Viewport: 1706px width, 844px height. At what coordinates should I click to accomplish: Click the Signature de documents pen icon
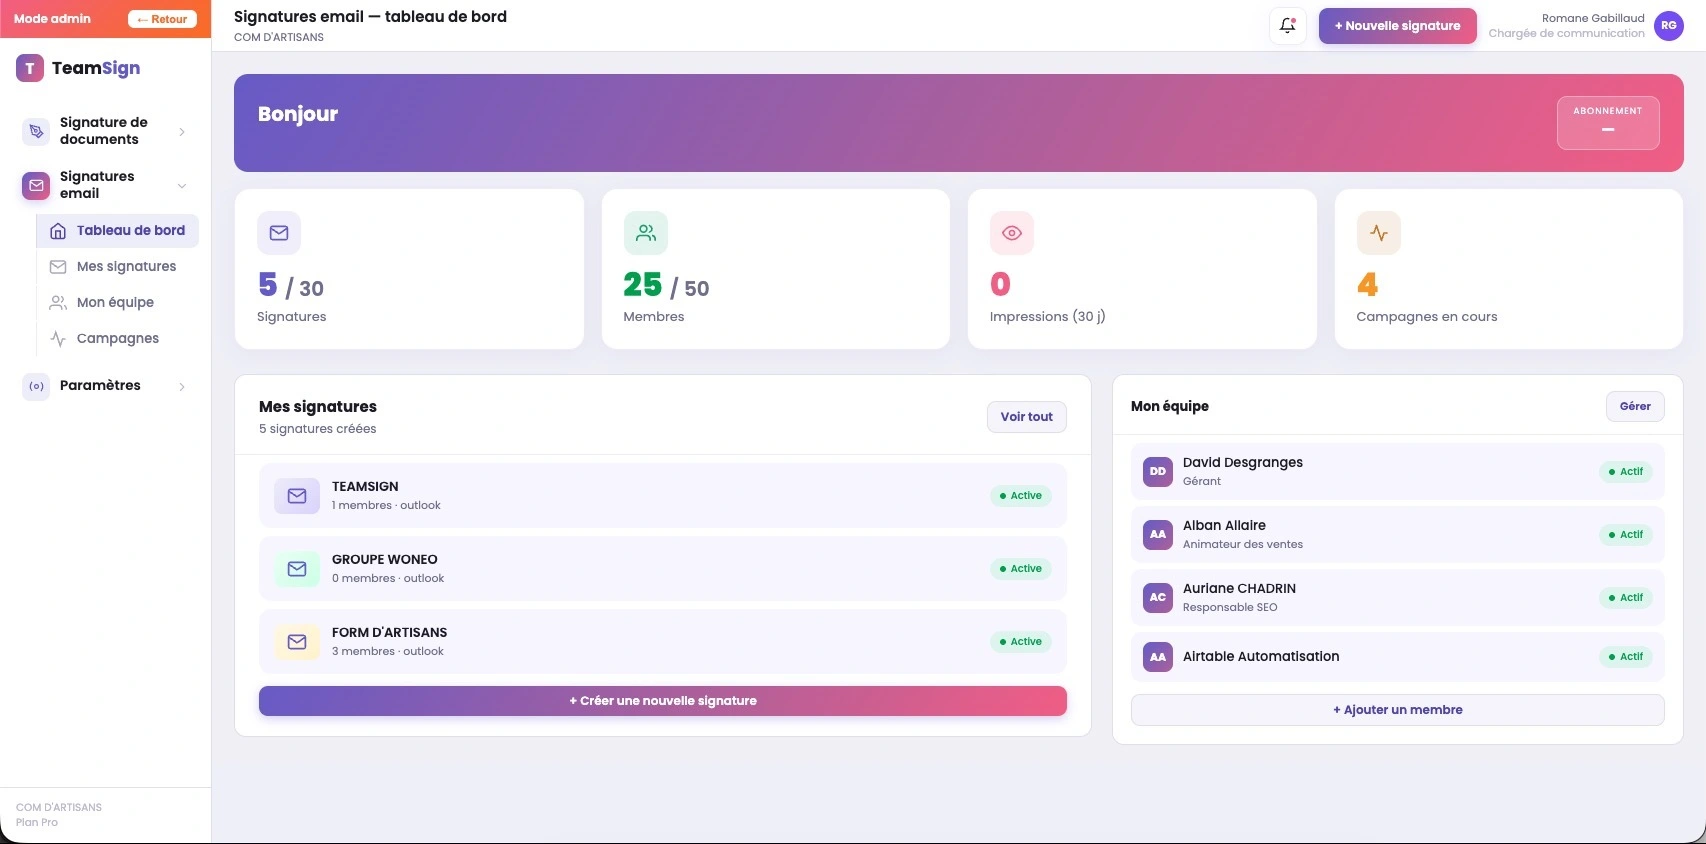coord(37,131)
